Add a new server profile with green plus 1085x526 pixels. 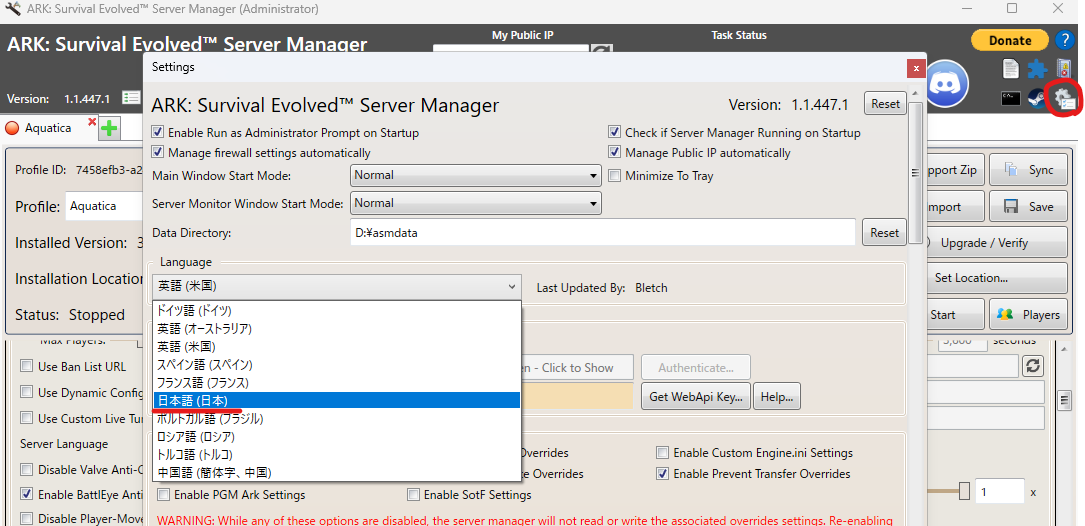pyautogui.click(x=109, y=128)
